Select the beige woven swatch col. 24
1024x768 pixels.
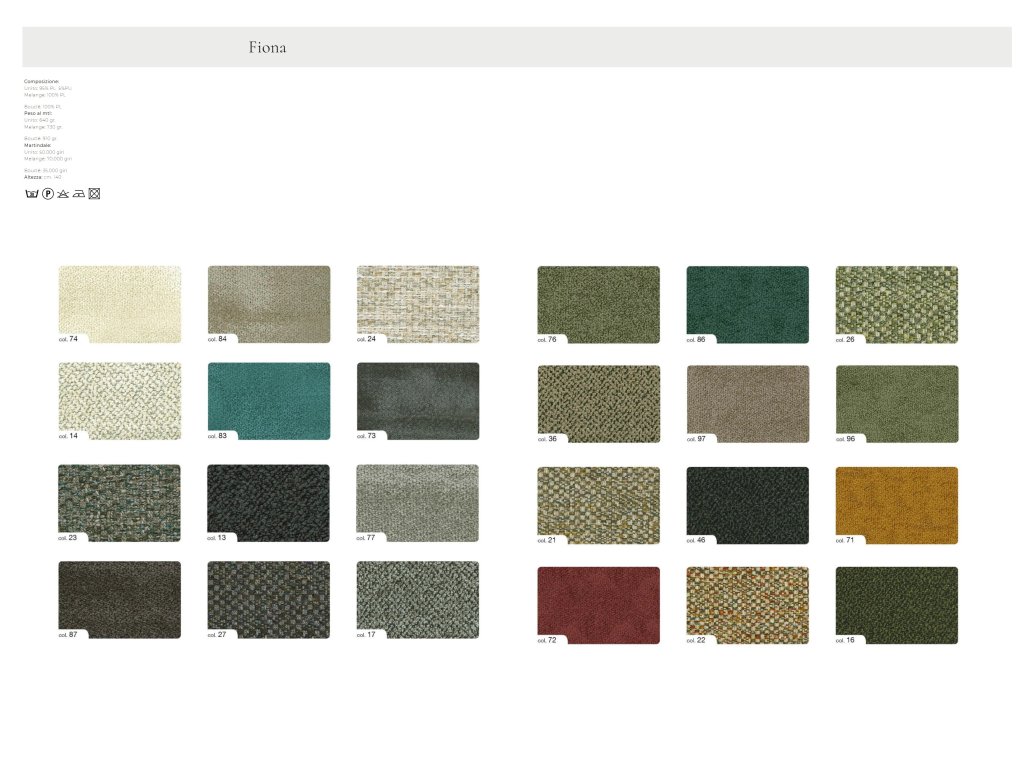(x=417, y=303)
